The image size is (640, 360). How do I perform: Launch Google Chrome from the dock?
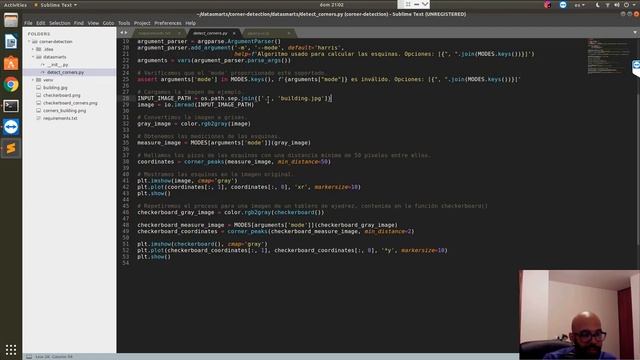click(11, 84)
